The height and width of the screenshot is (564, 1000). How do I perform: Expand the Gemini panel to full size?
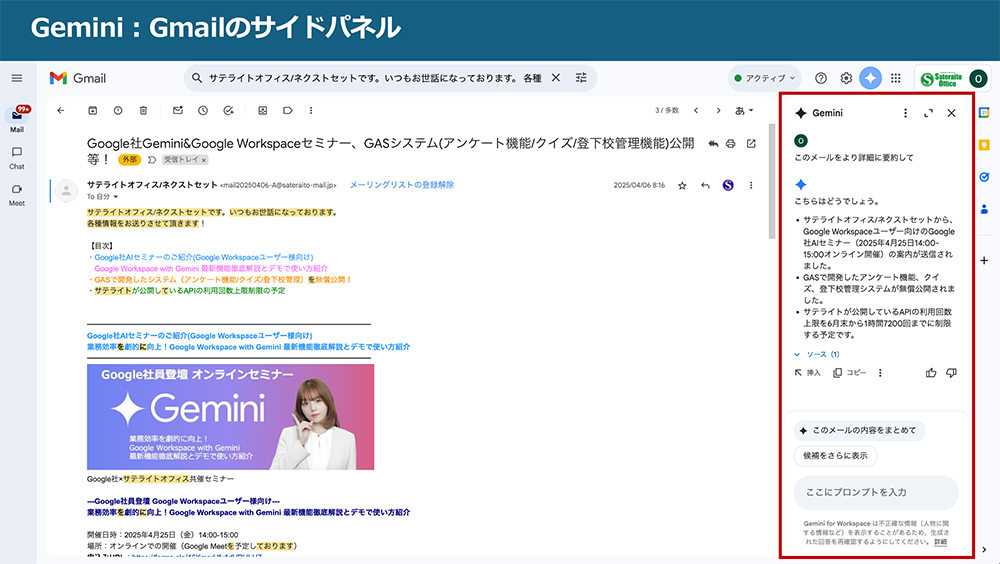(928, 113)
